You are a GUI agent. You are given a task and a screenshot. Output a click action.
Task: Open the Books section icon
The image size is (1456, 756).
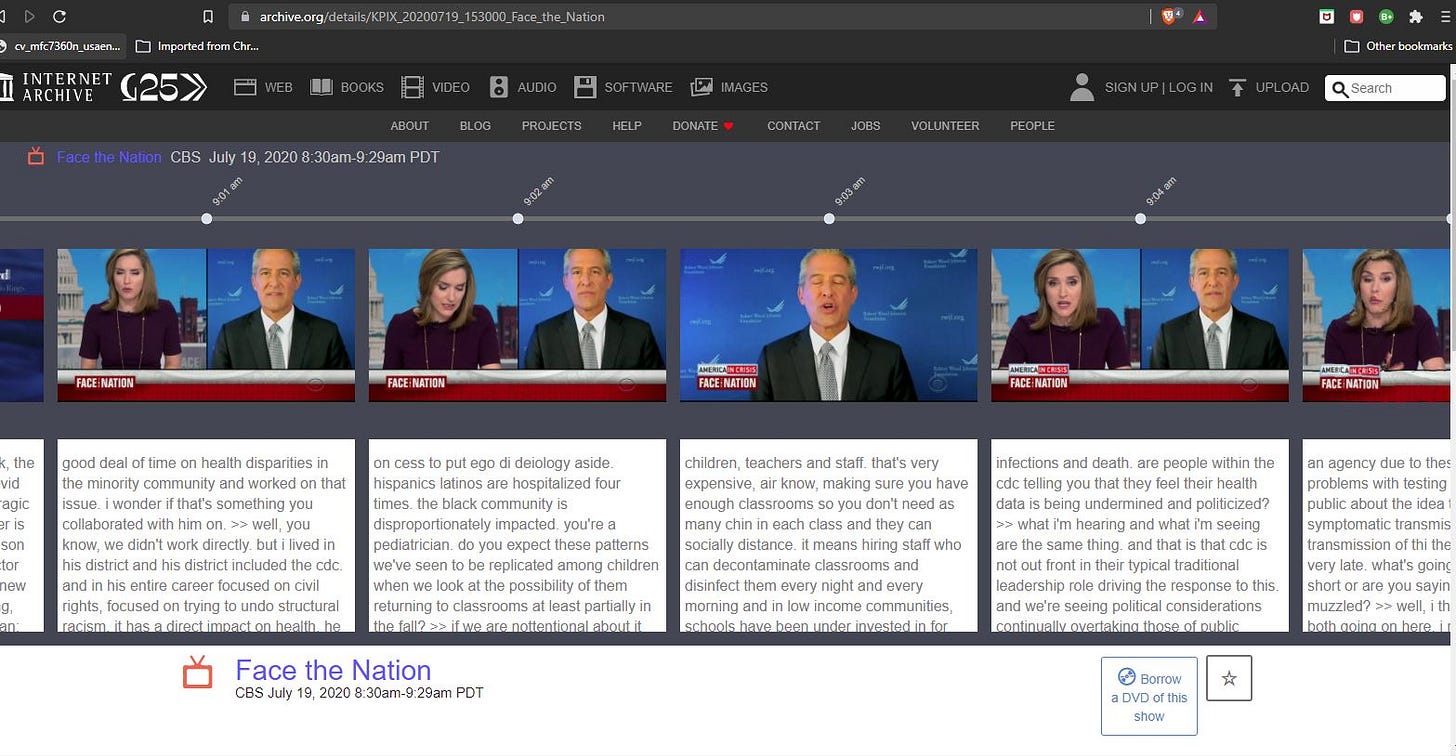321,87
